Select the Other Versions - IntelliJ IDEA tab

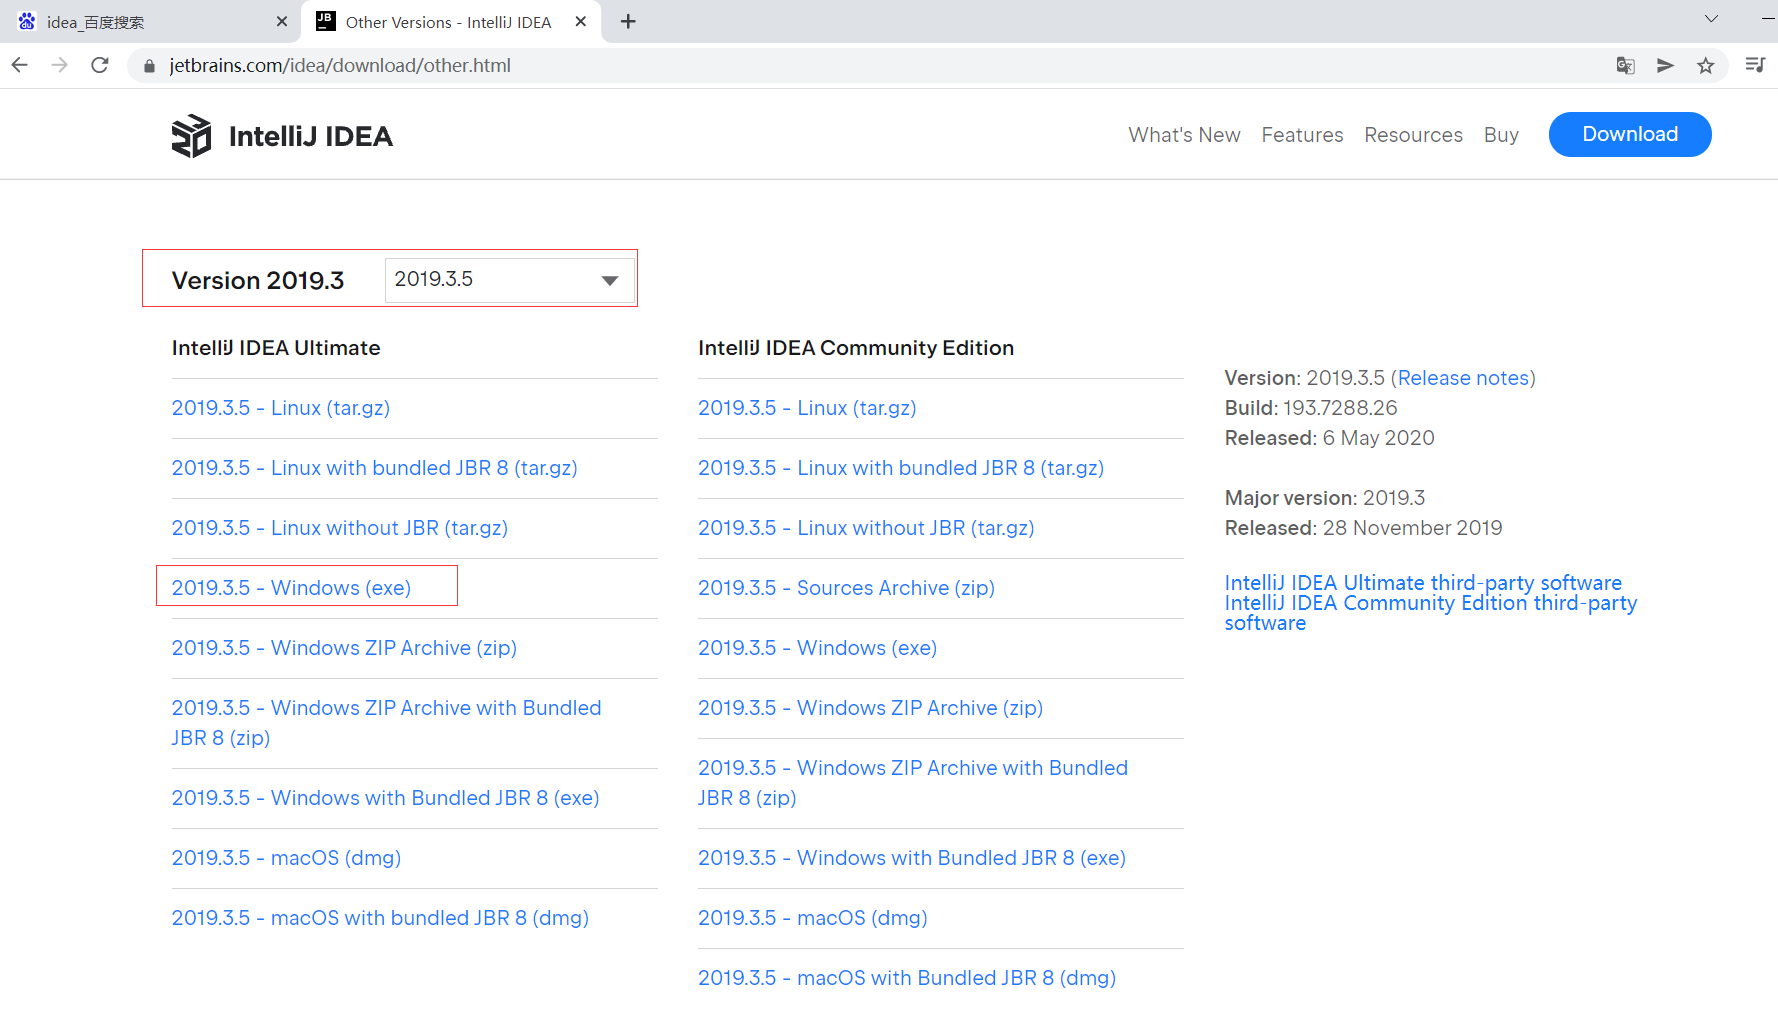click(451, 22)
